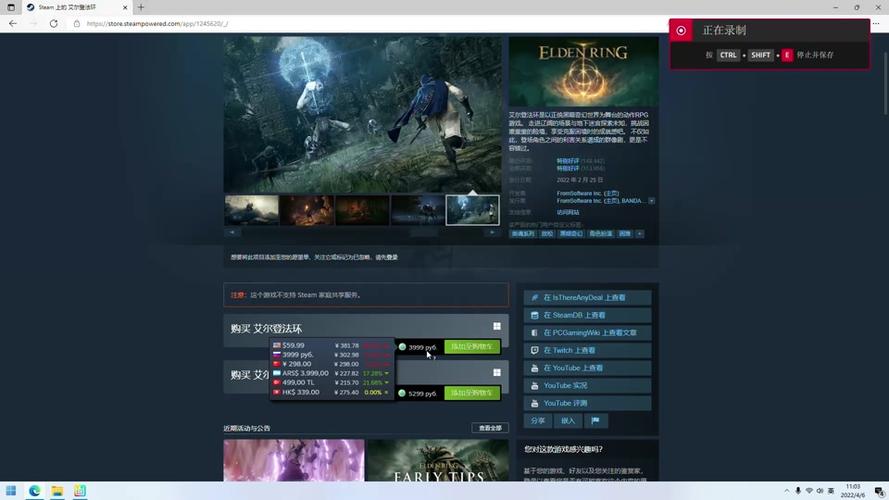Select the second screenshot thumbnail
Image resolution: width=889 pixels, height=500 pixels.
[307, 210]
